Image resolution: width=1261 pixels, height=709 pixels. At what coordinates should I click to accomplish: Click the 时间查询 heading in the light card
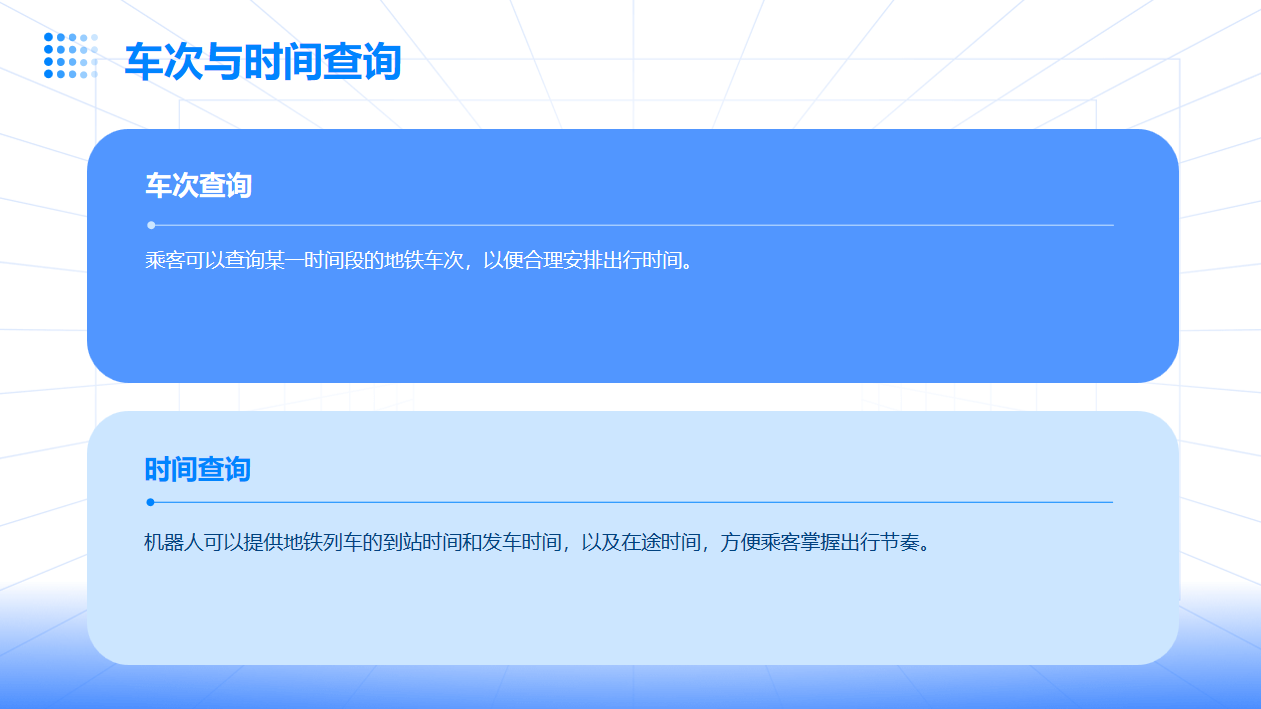(x=198, y=469)
